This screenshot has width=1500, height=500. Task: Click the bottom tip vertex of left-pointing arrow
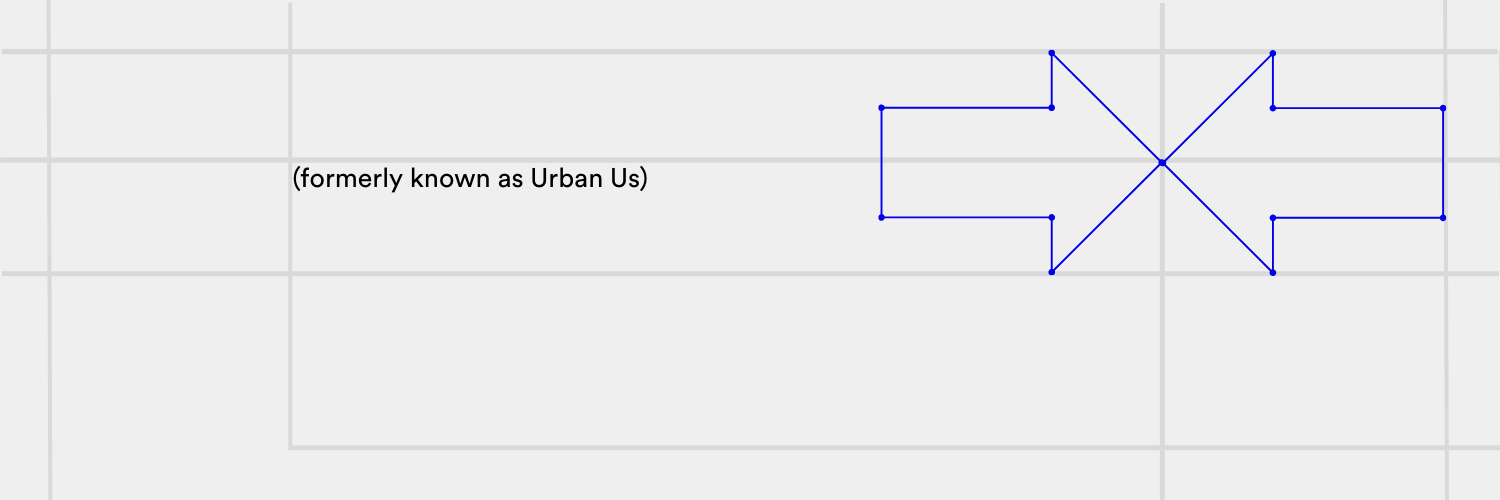point(1272,272)
